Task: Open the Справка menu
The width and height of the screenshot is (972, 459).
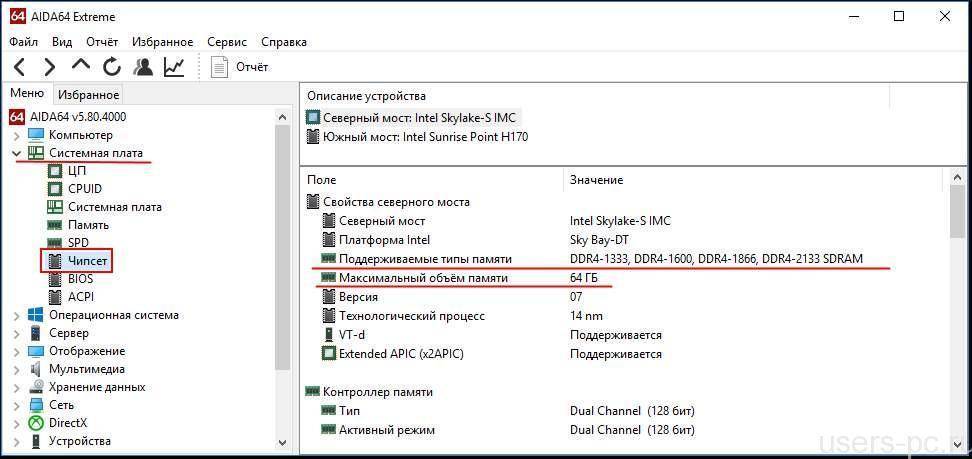Action: point(284,42)
